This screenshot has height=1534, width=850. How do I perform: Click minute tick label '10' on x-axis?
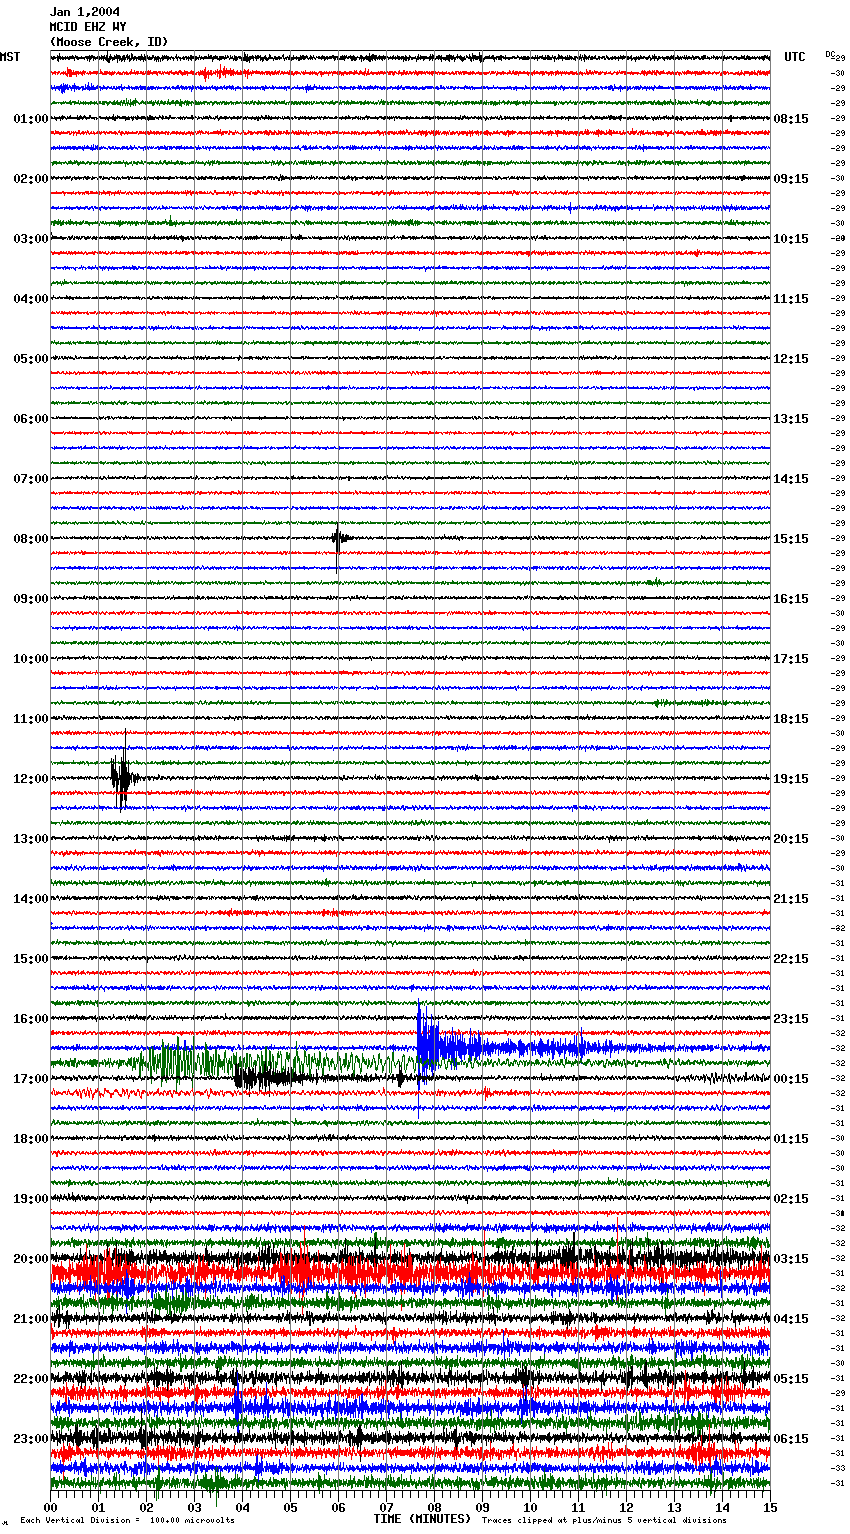(530, 1507)
